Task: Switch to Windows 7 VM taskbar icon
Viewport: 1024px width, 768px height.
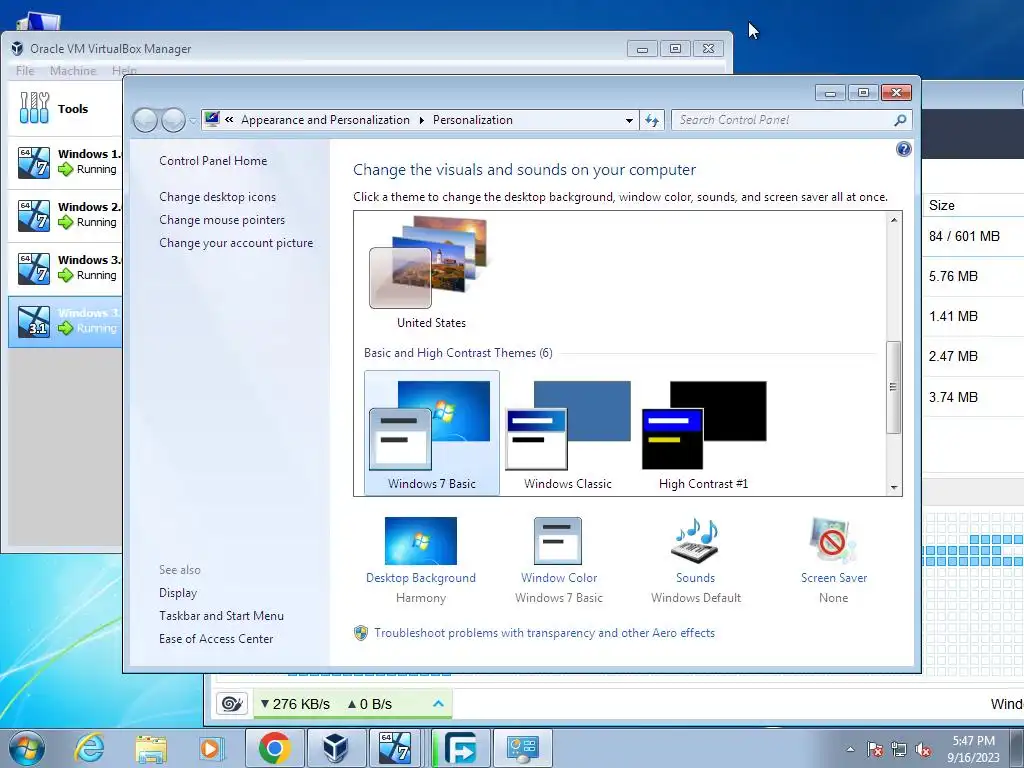Action: coord(396,748)
